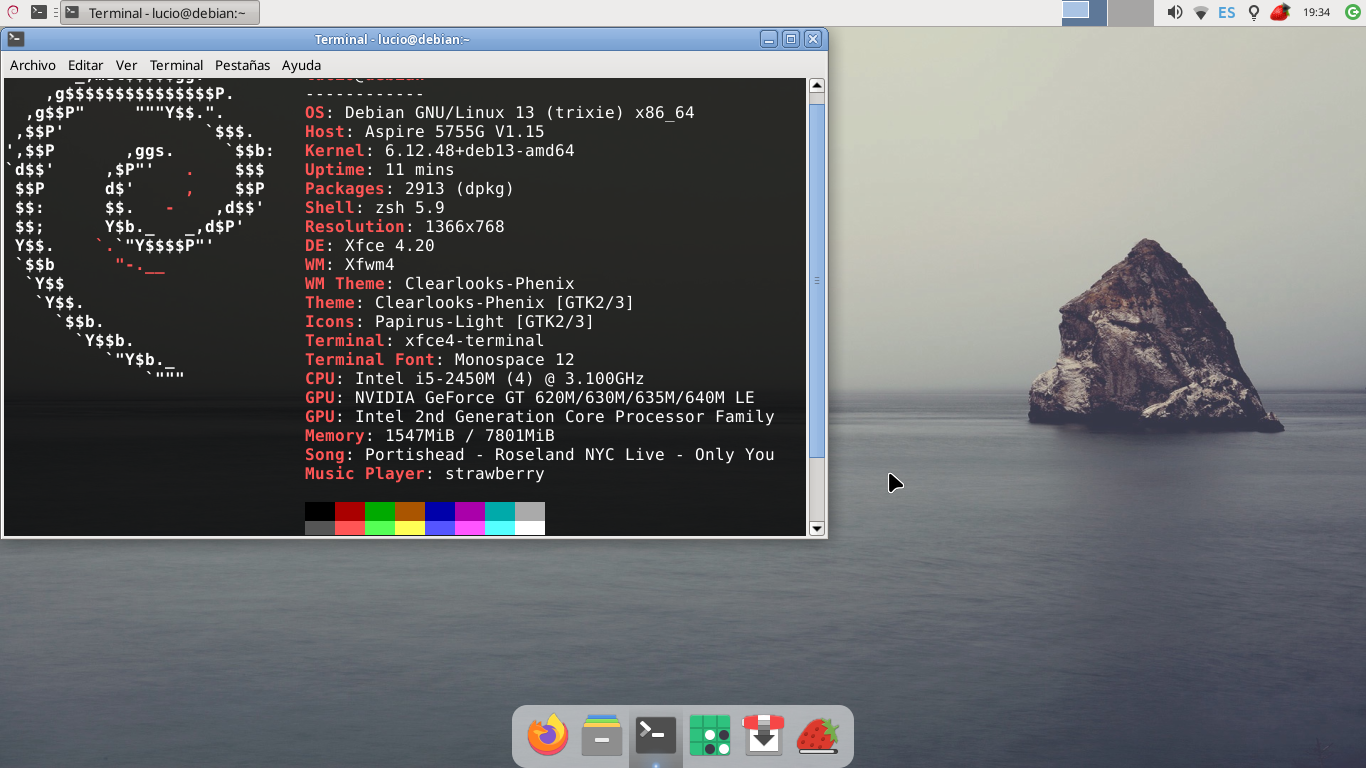
Task: Open the Ver menu
Action: (126, 65)
